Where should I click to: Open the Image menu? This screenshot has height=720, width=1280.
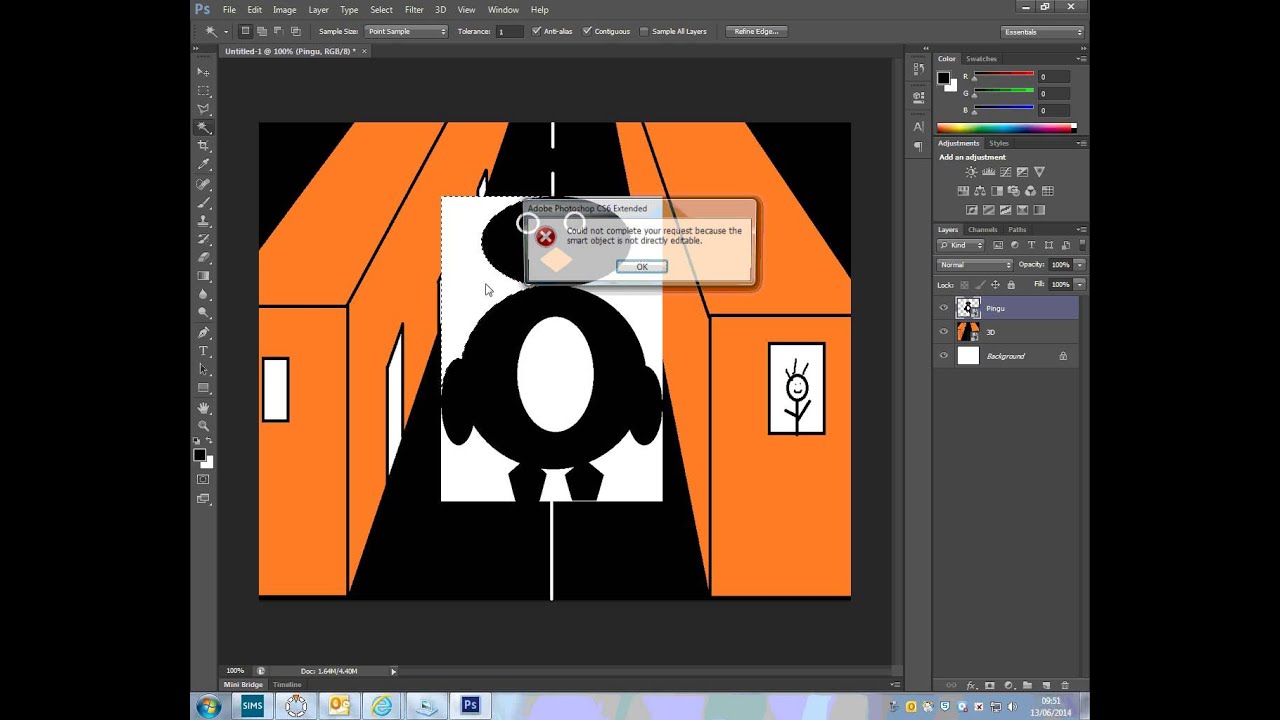pos(285,10)
